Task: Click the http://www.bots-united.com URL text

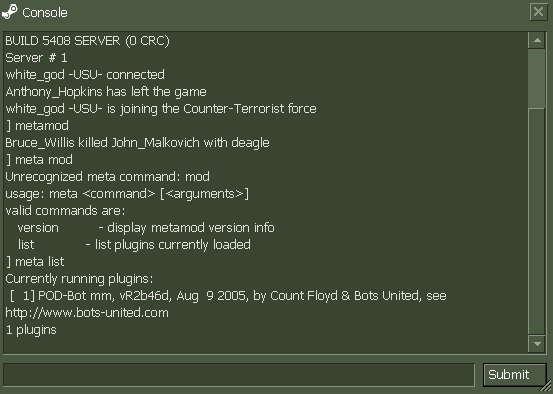Action: click(x=87, y=313)
